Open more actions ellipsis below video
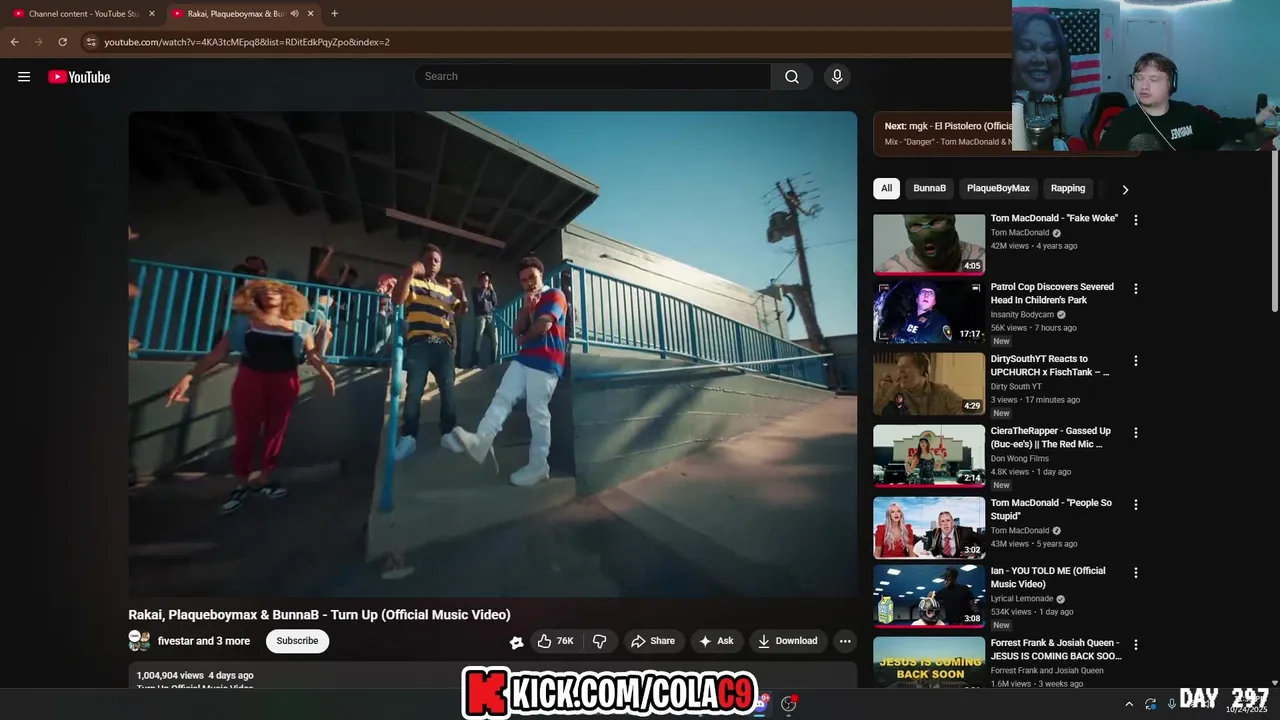1280x720 pixels. tap(845, 641)
